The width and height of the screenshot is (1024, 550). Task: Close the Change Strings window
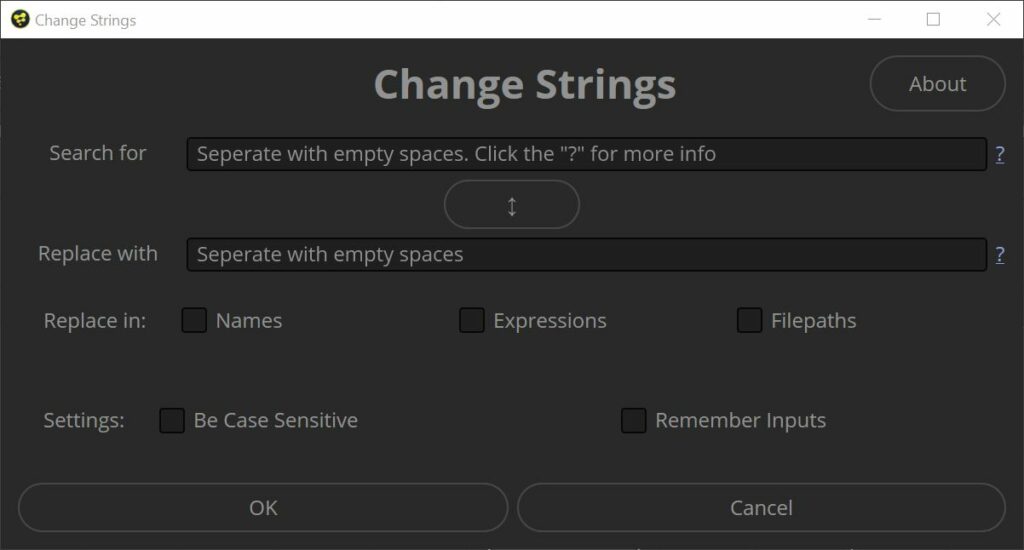[993, 20]
